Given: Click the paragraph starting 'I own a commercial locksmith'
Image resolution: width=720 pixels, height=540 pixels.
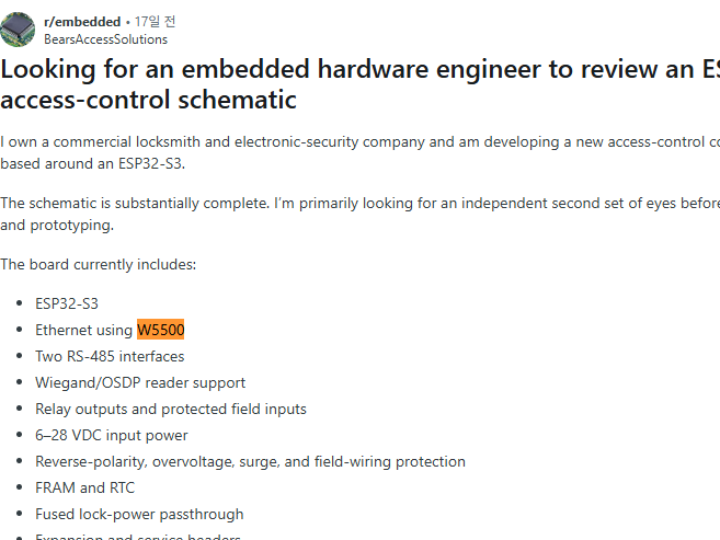Looking at the screenshot, I should (x=360, y=153).
